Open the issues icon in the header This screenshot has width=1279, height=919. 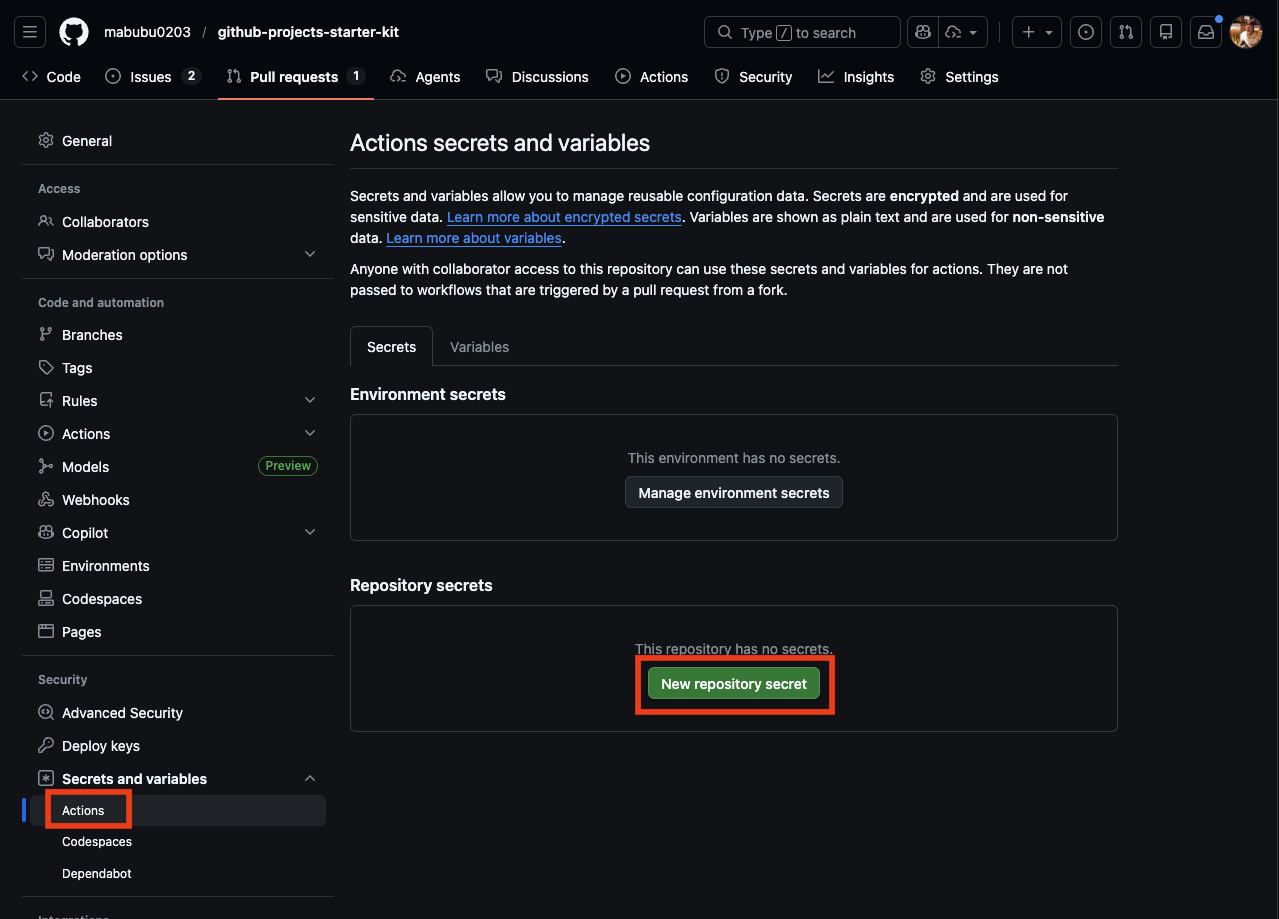(1086, 32)
